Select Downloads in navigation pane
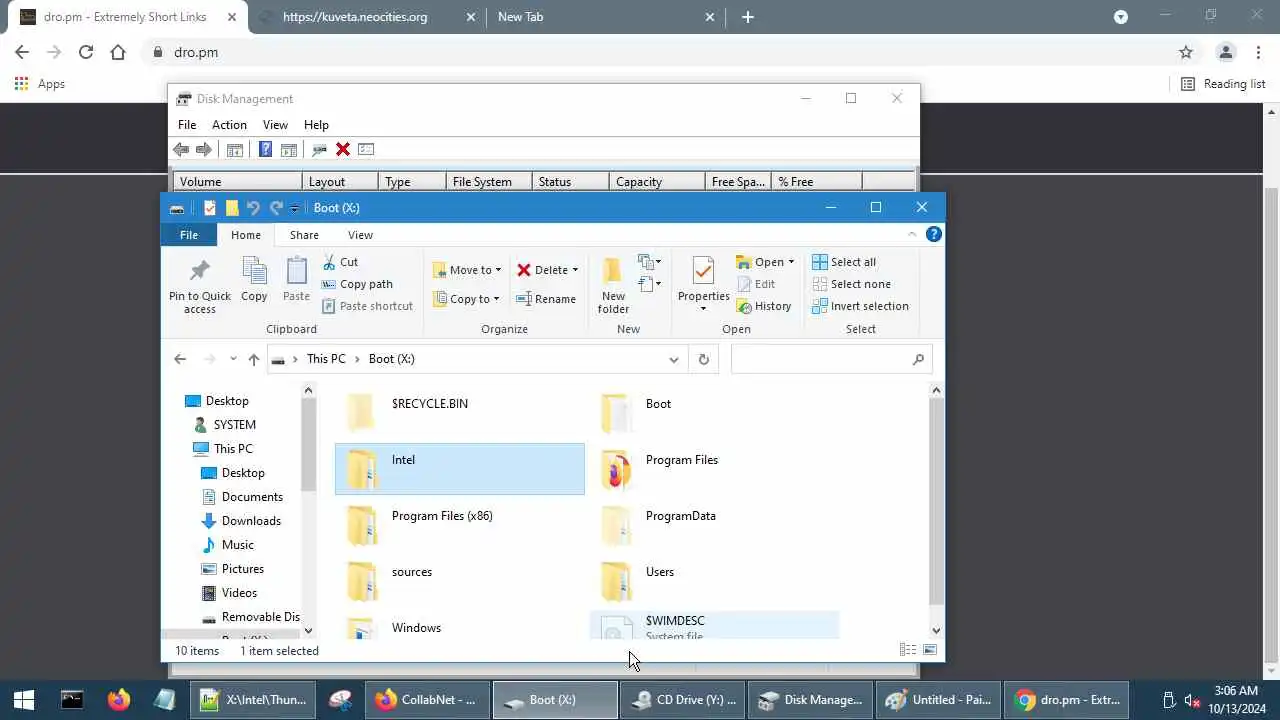The width and height of the screenshot is (1280, 720). pyautogui.click(x=251, y=521)
